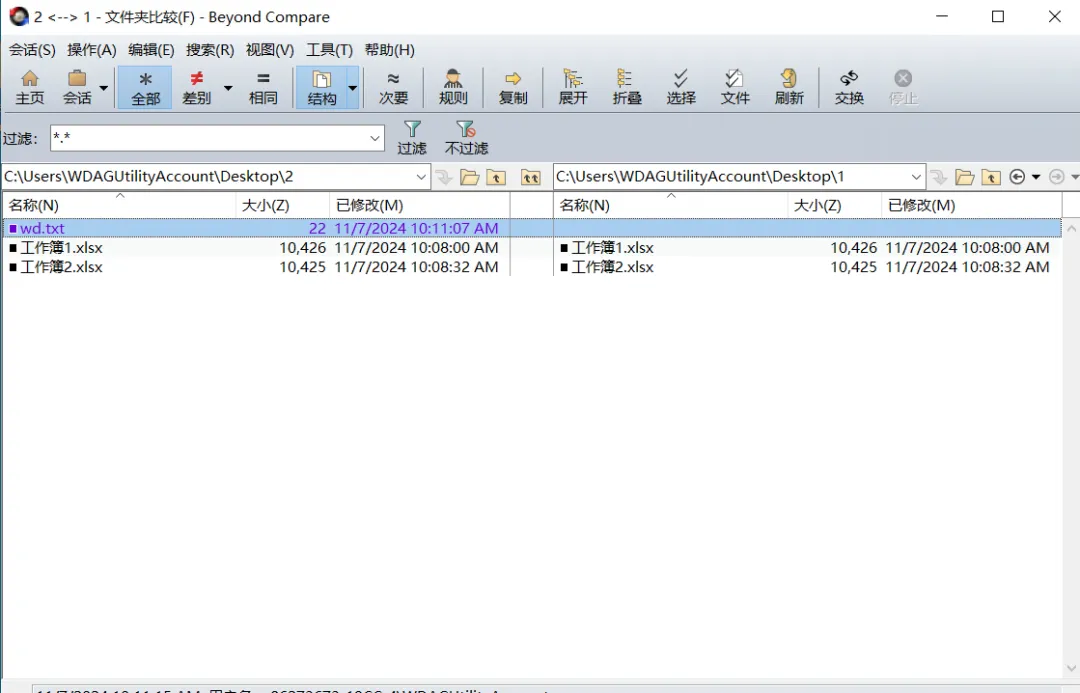
Task: Apply the 过滤 filter funnel button
Action: click(x=412, y=138)
